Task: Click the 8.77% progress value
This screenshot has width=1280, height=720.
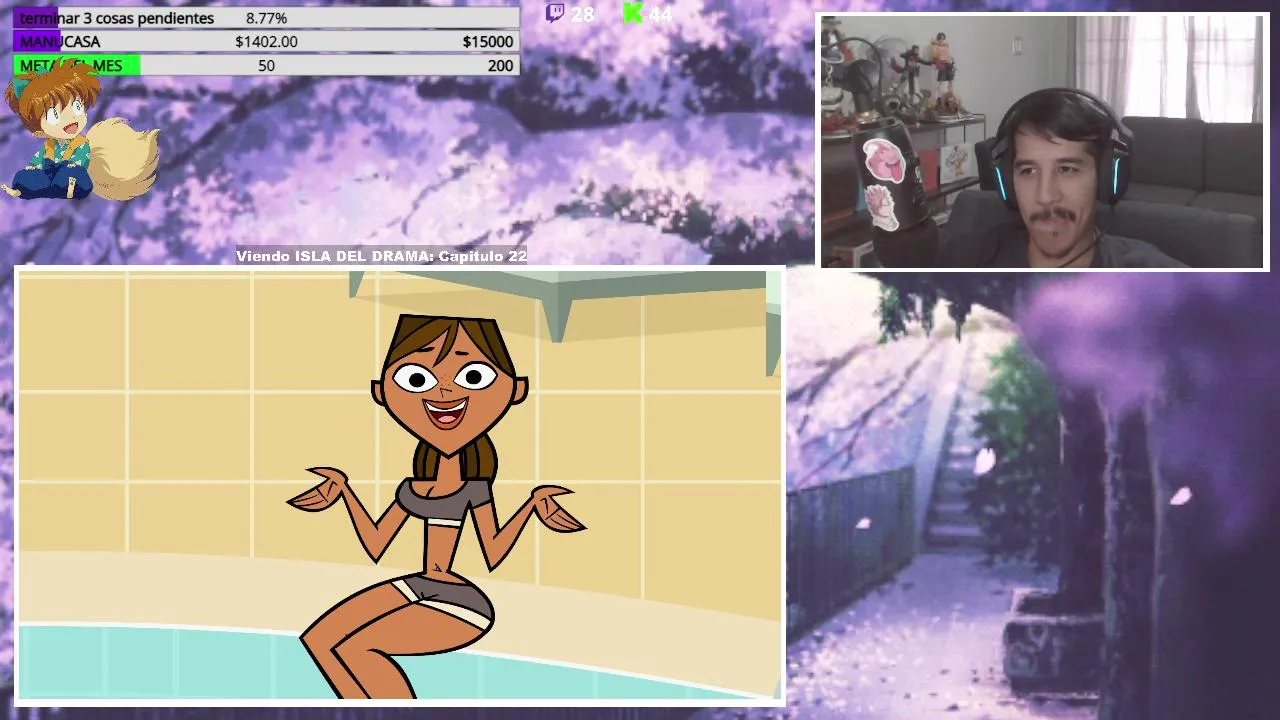Action: click(266, 18)
